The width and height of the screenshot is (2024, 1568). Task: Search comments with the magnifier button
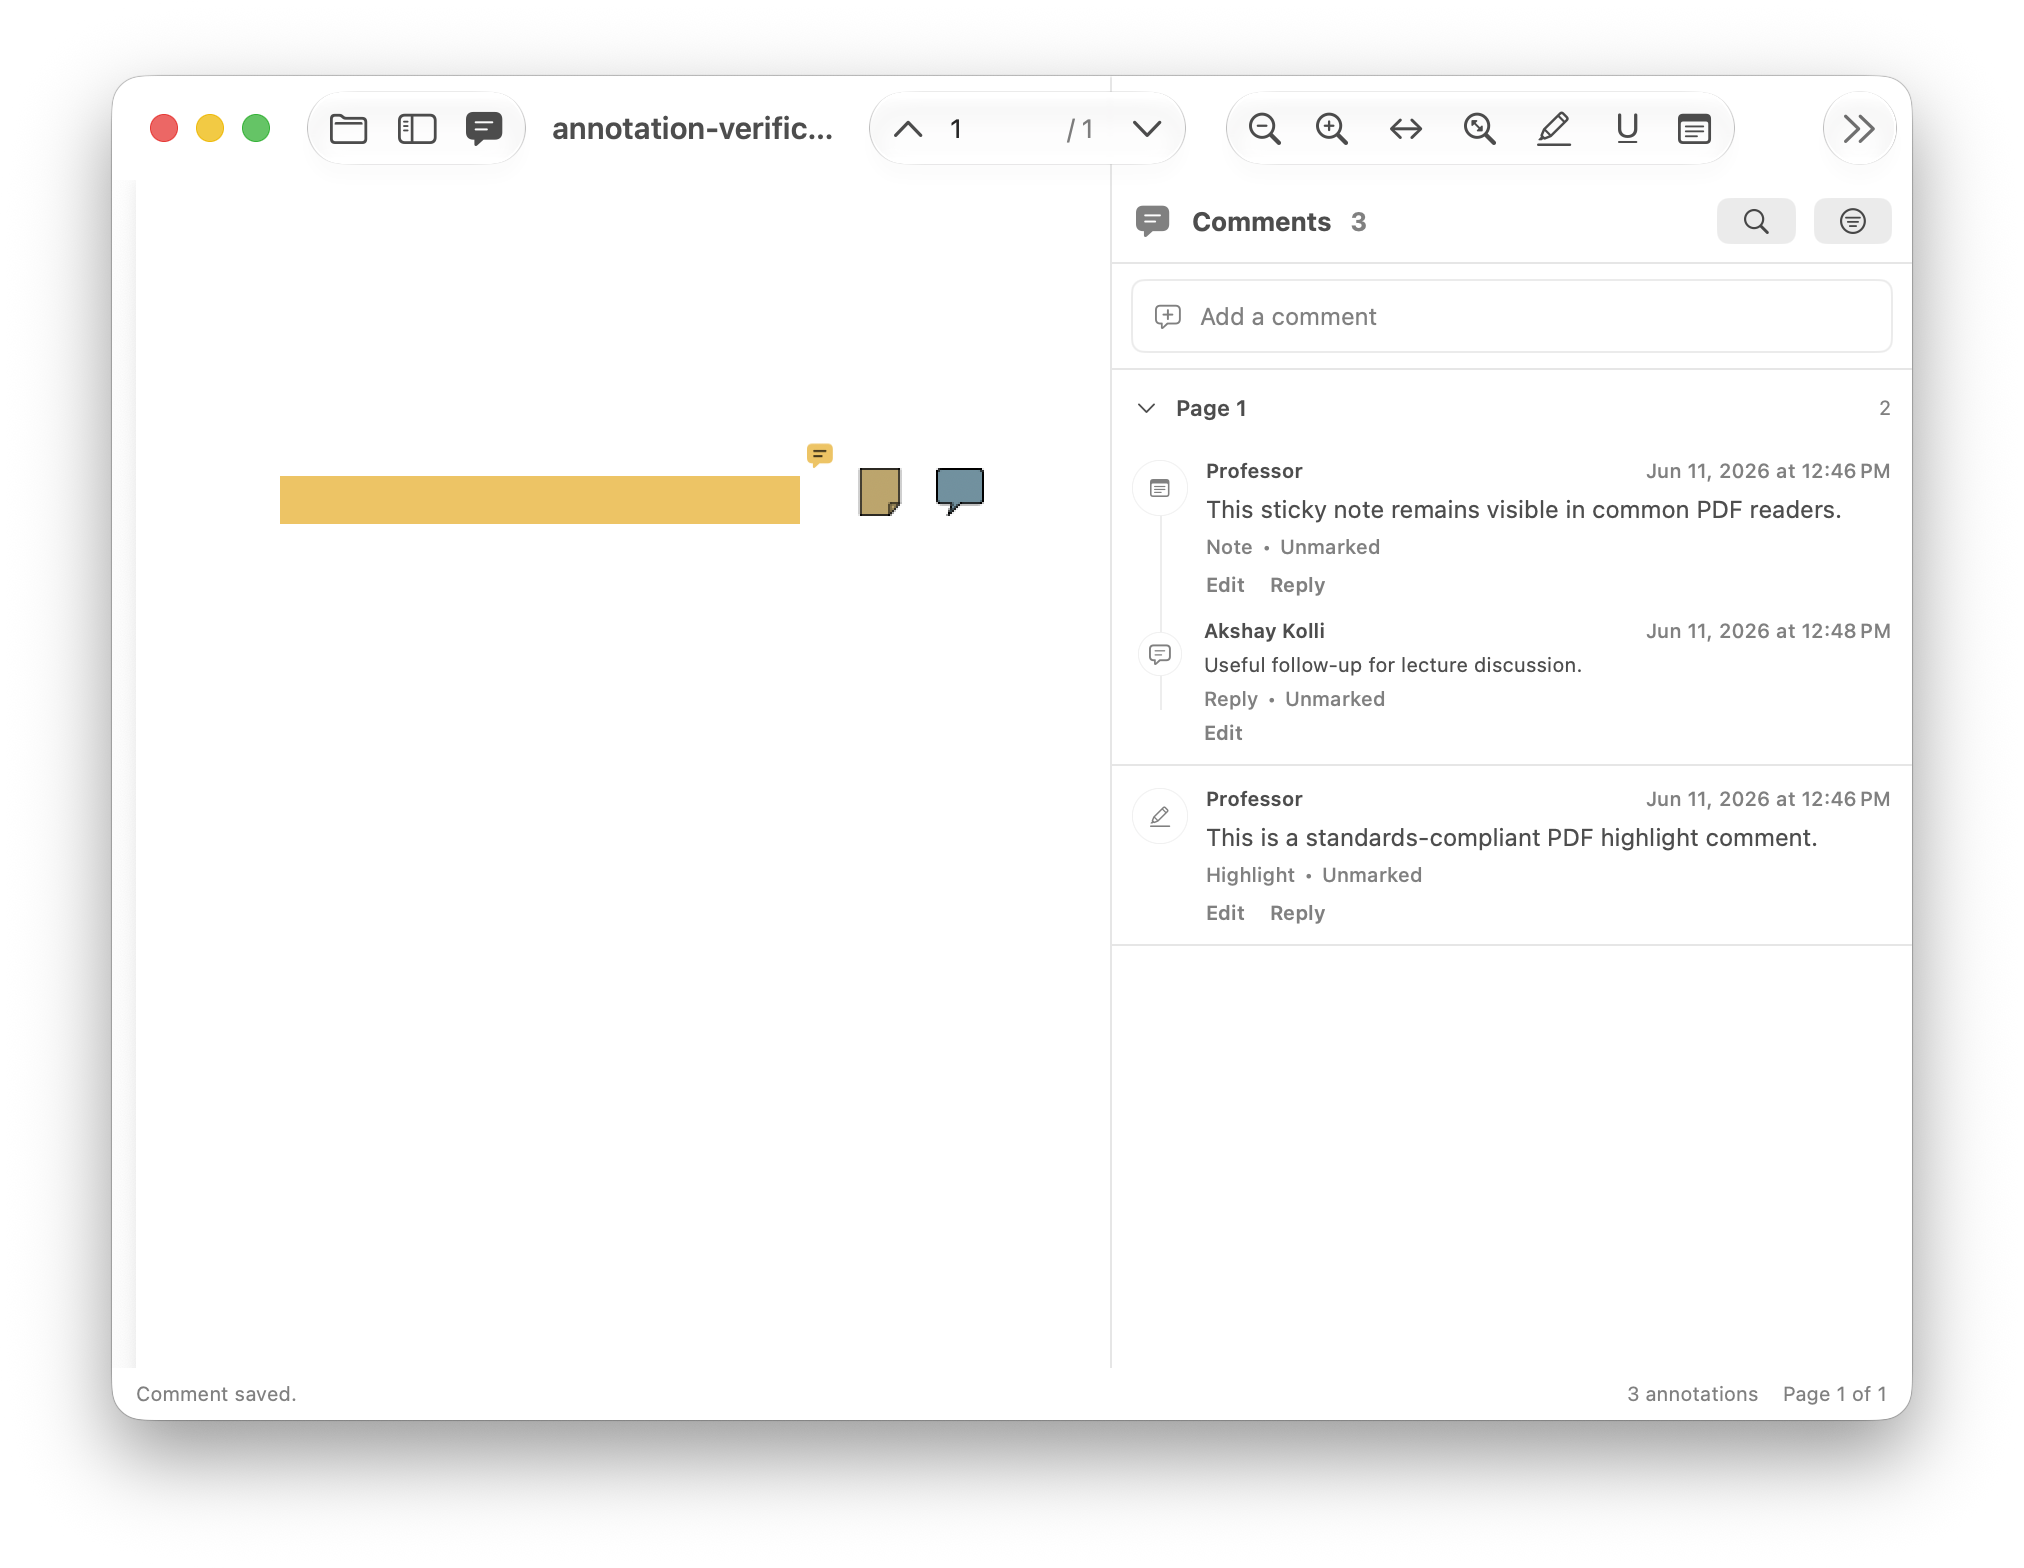click(x=1756, y=221)
